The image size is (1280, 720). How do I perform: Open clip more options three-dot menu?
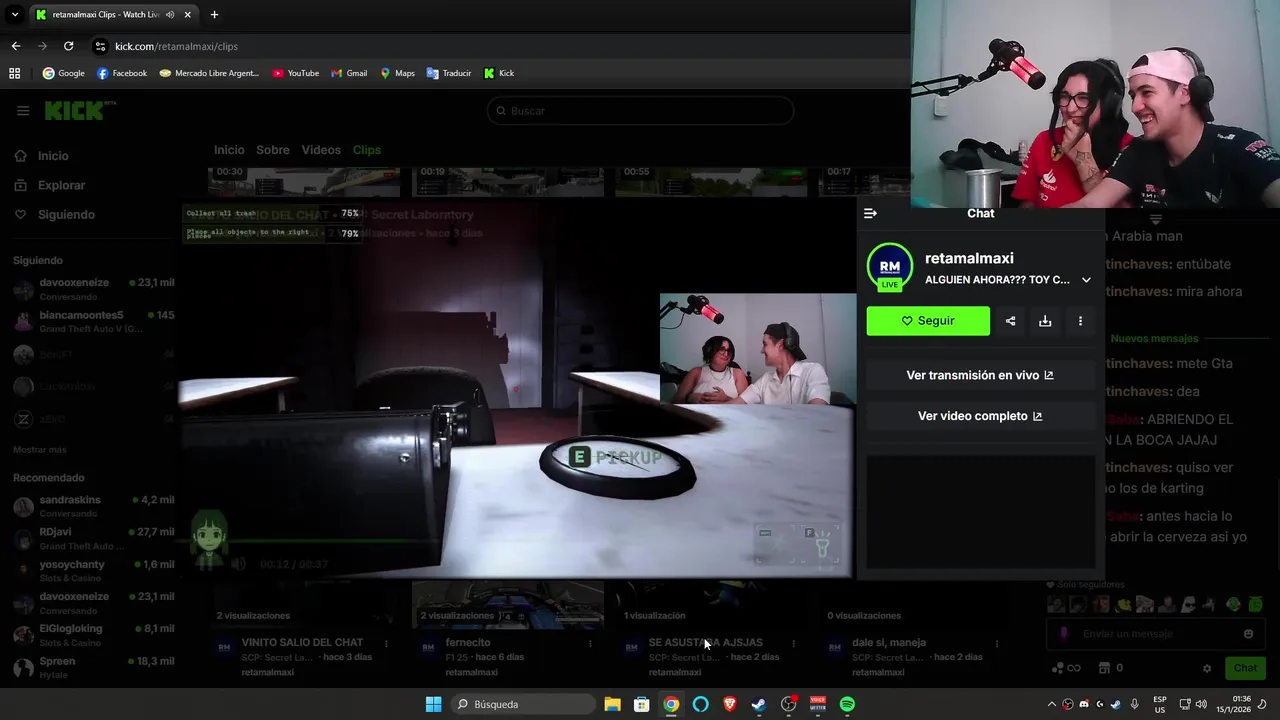(1080, 321)
